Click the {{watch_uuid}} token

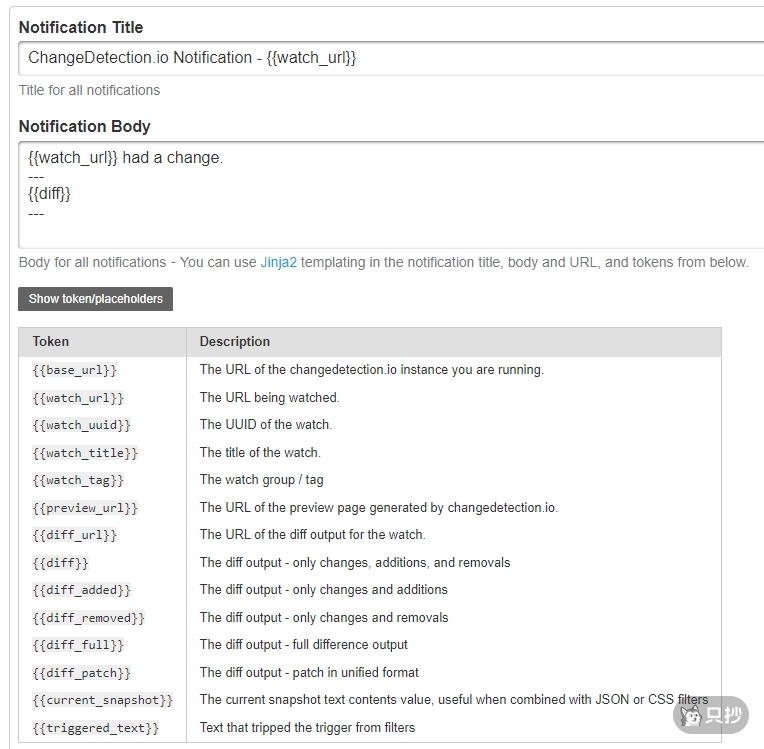coord(82,425)
